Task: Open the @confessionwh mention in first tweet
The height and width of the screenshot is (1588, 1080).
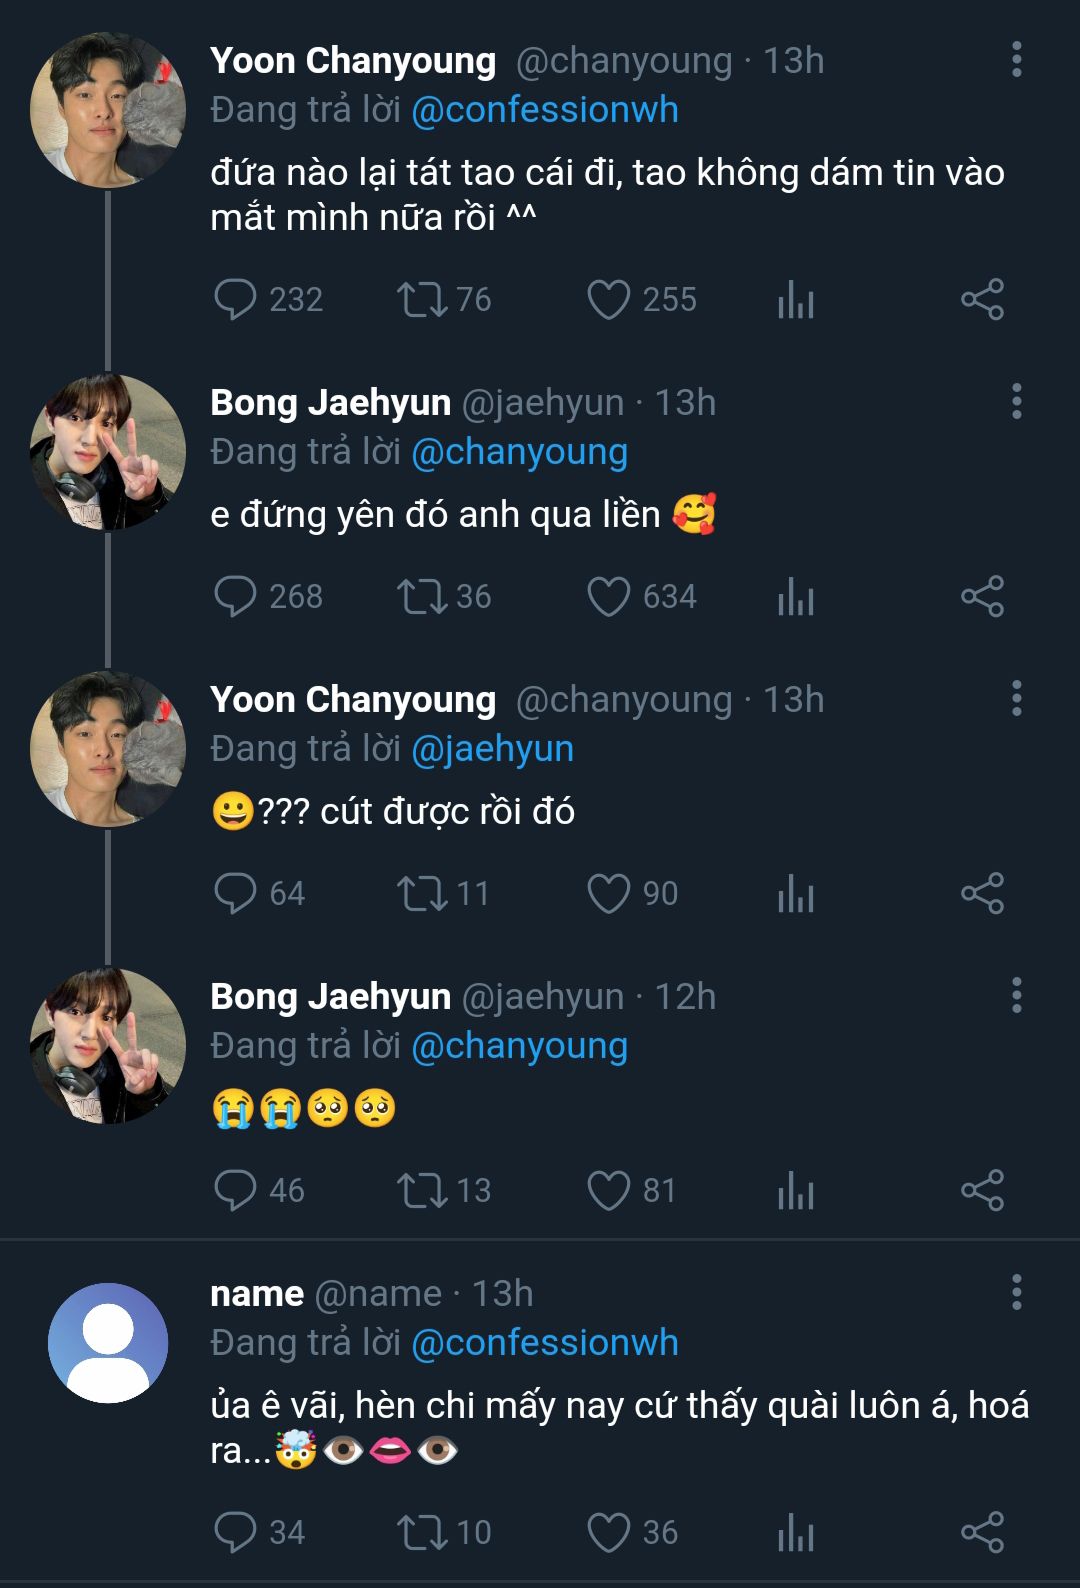Action: 545,110
